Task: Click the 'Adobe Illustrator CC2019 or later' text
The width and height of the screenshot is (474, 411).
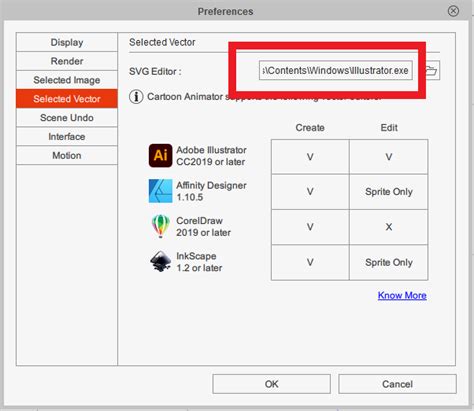Action: point(211,156)
